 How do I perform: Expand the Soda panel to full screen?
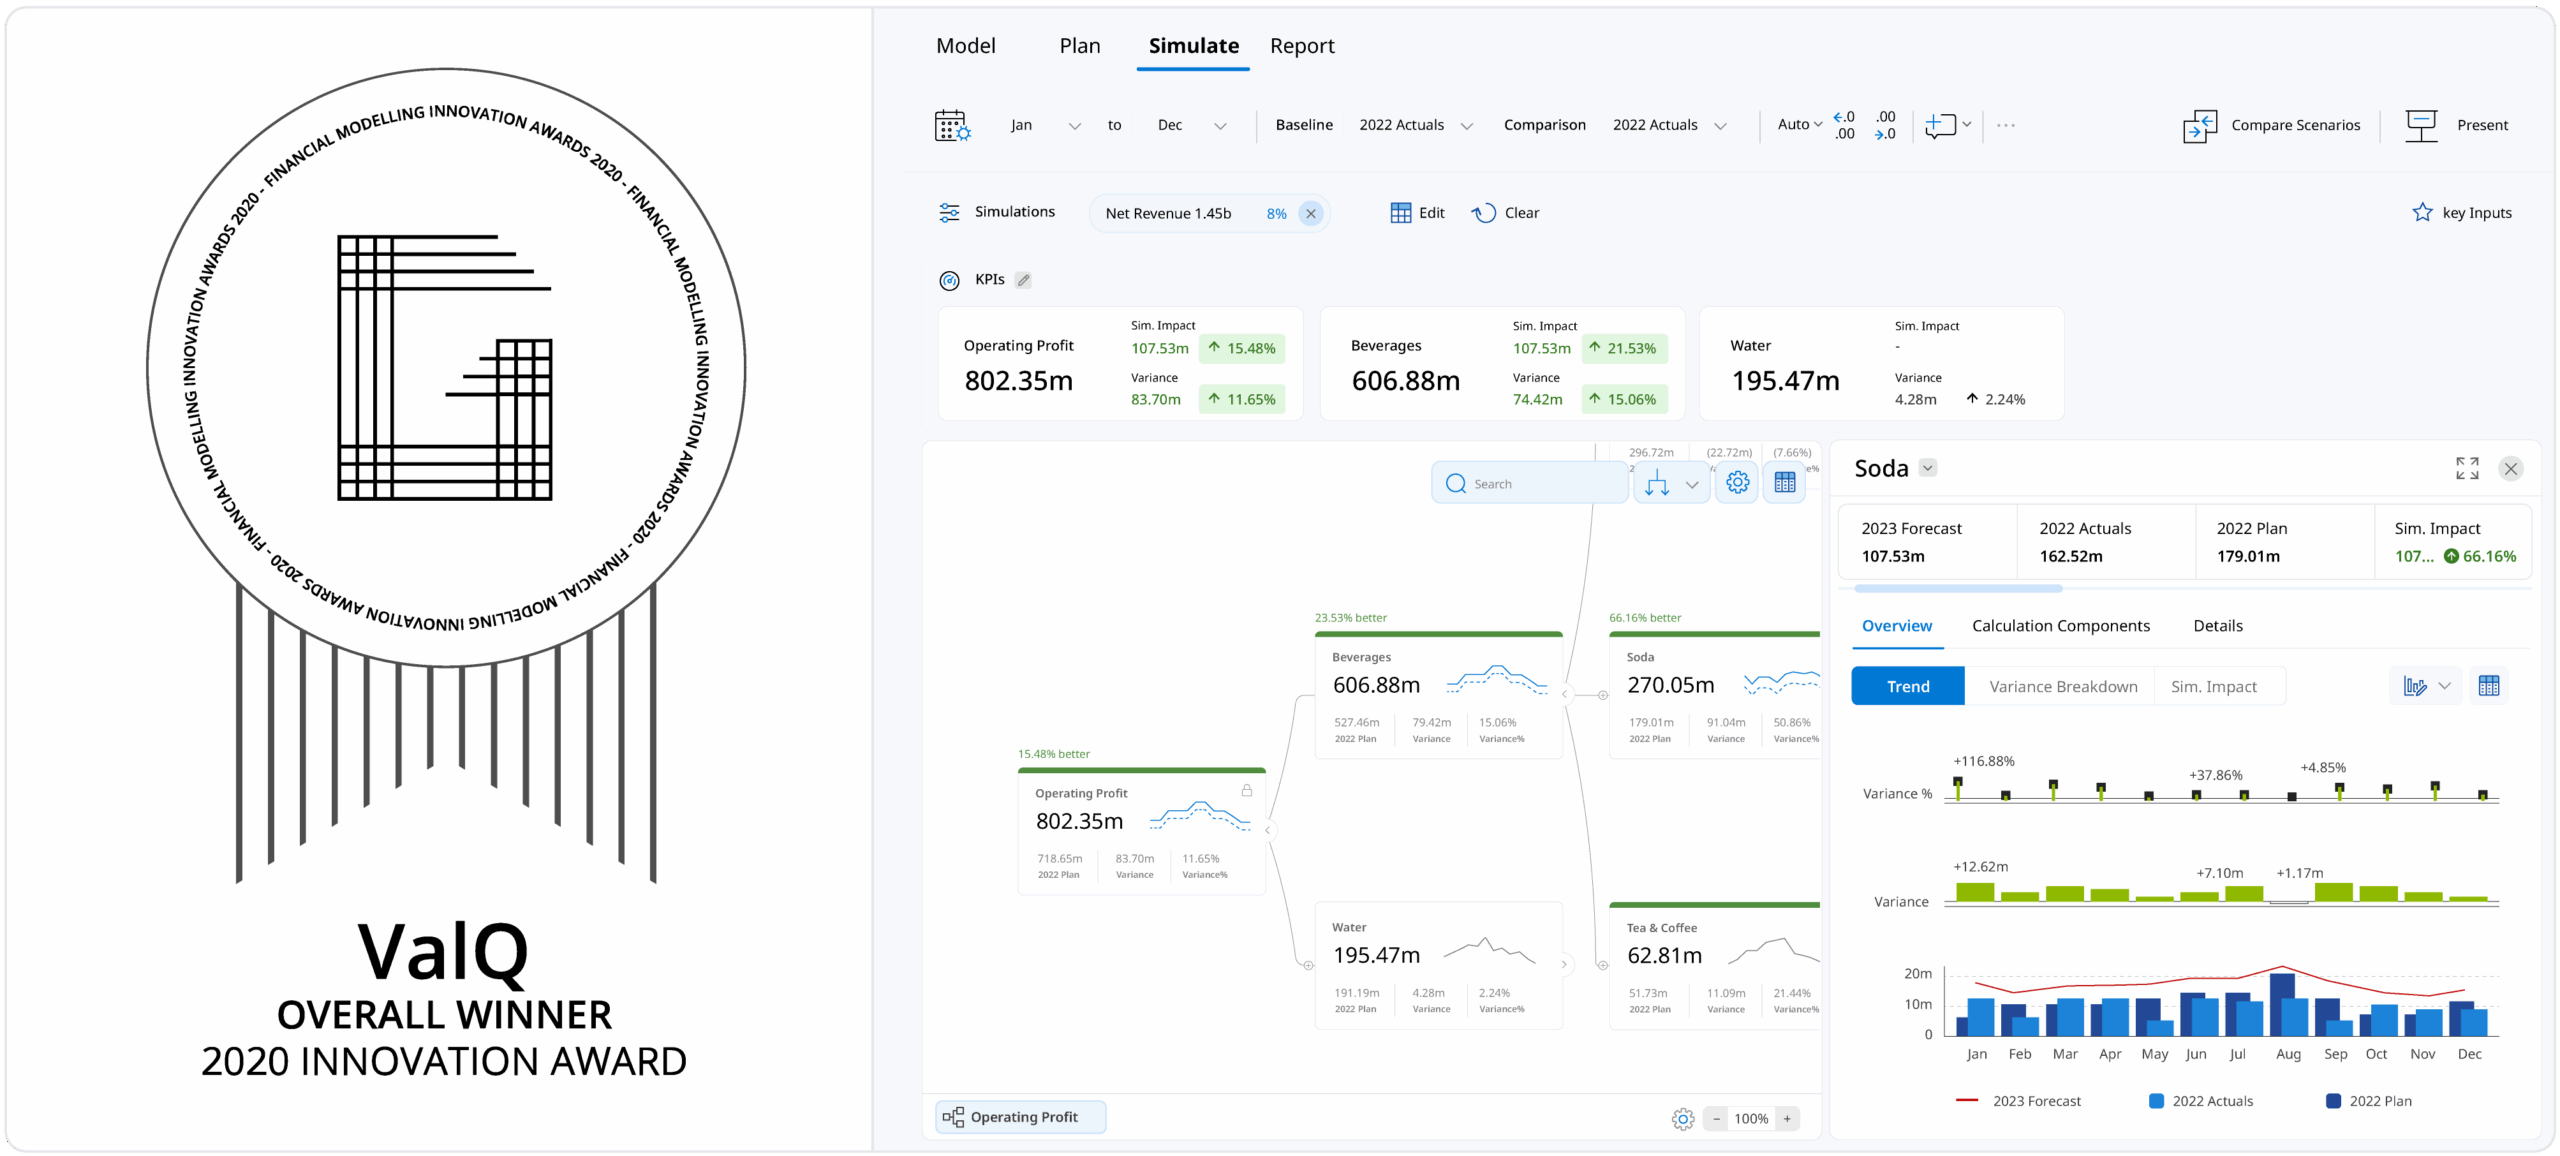point(2467,468)
